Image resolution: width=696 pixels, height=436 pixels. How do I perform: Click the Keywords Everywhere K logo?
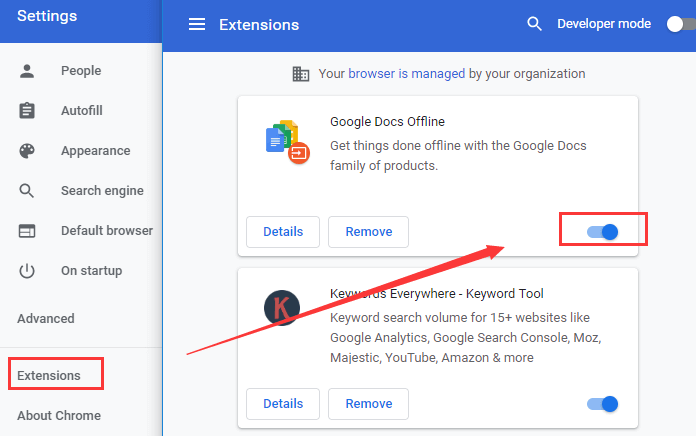[282, 308]
